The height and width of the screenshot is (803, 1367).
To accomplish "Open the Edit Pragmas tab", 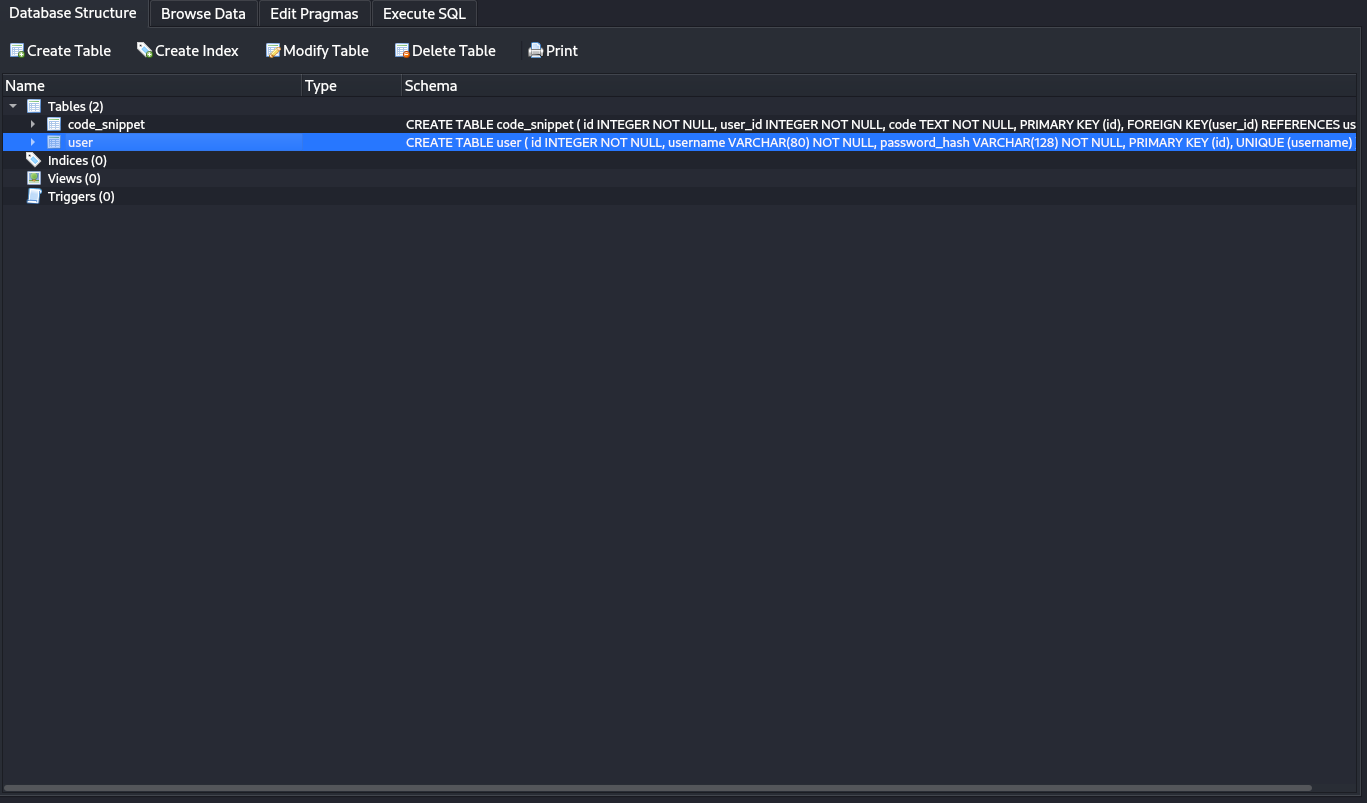I will [x=314, y=14].
